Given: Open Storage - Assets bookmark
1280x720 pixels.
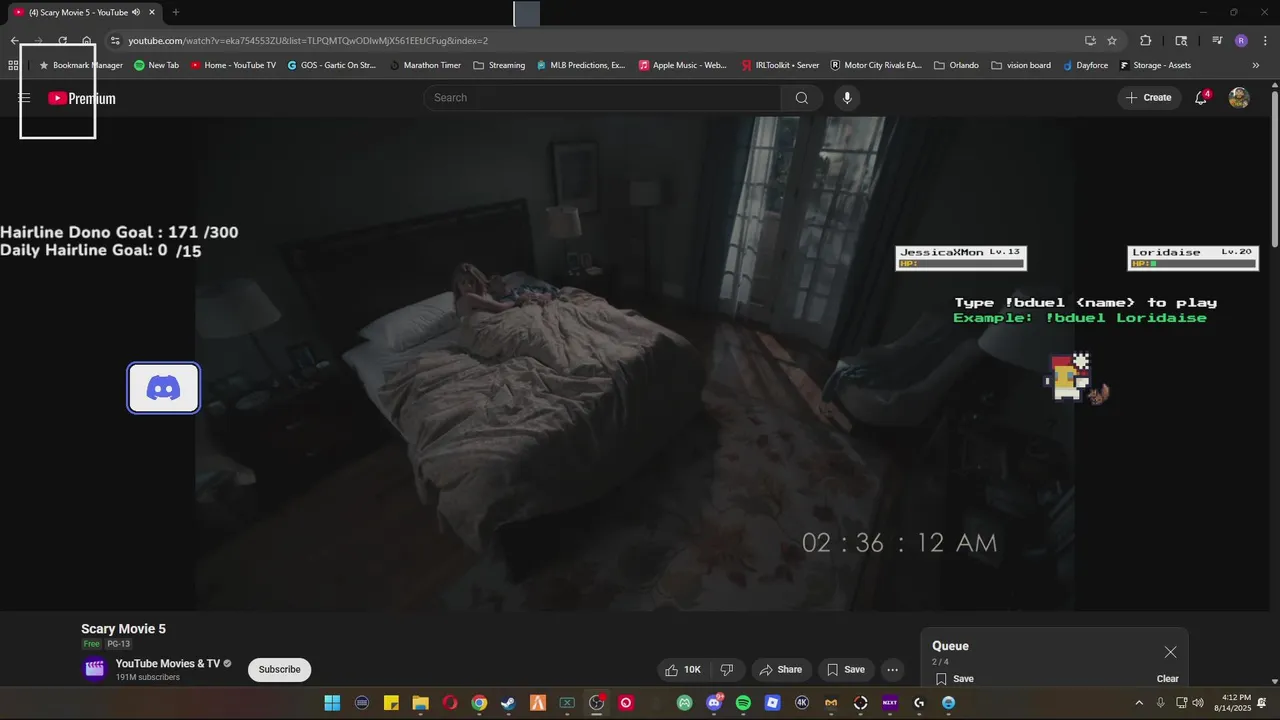Looking at the screenshot, I should pos(1155,65).
